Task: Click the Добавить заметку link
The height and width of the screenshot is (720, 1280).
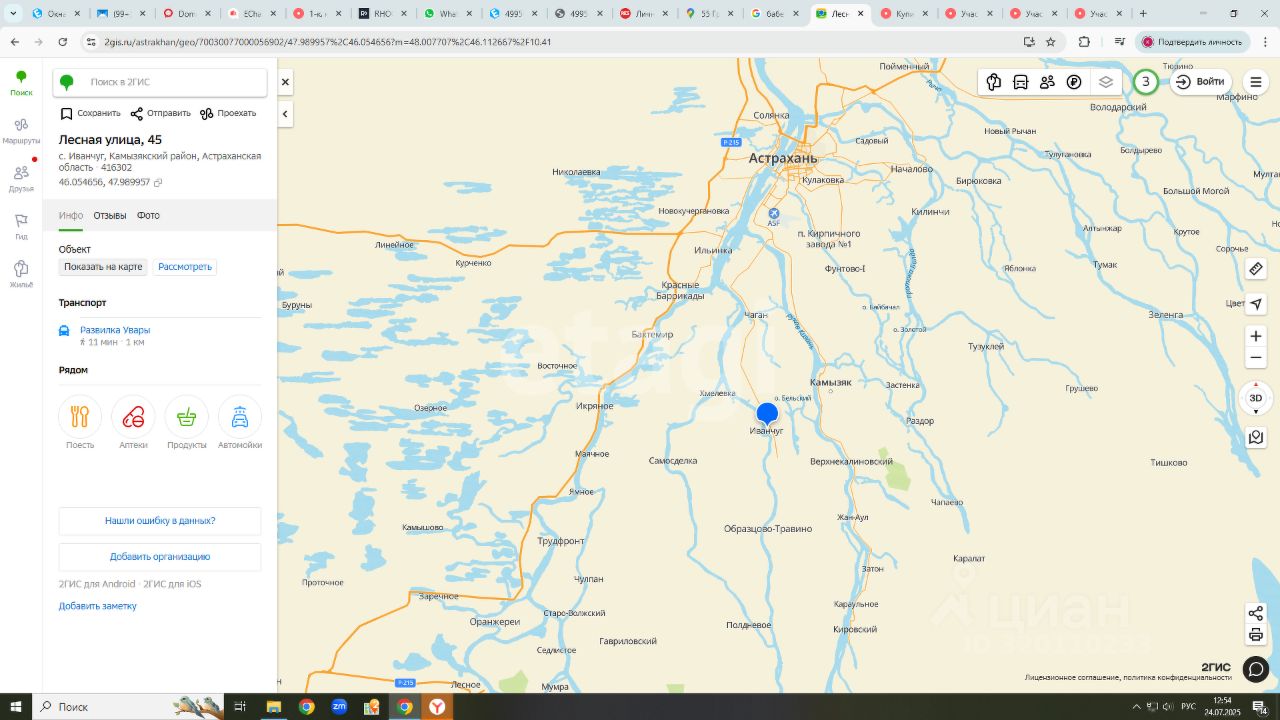Action: (98, 606)
